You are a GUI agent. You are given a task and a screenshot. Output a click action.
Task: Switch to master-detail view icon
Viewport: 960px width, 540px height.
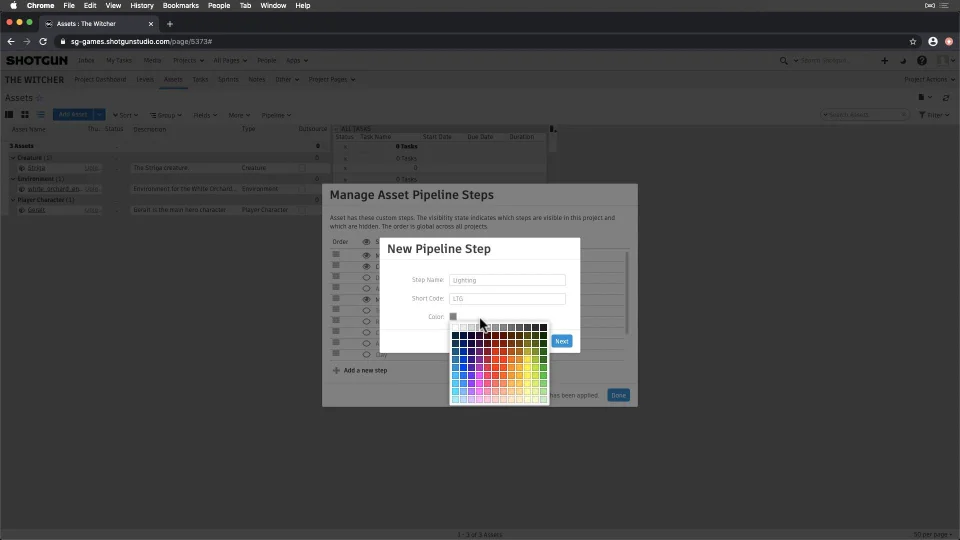(x=9, y=114)
